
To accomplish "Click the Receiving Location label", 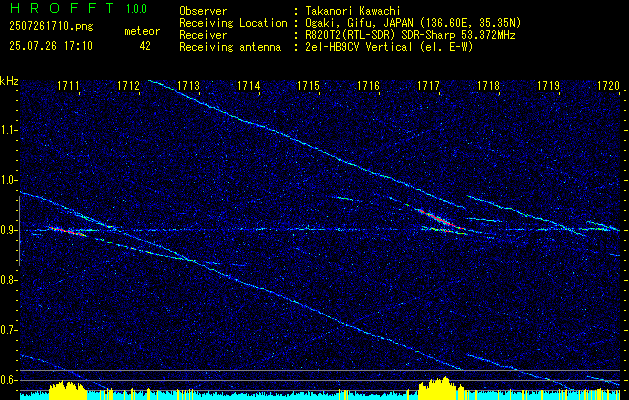I will (233, 23).
